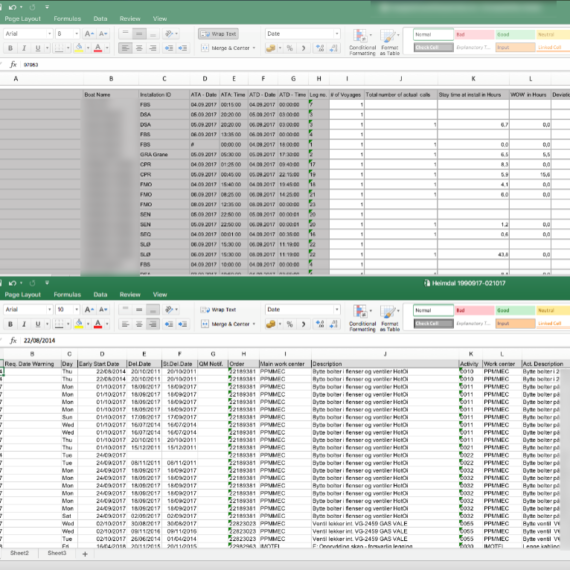This screenshot has height=570, width=570.
Task: Click Format as Table in lower ribbon
Action: tap(390, 319)
